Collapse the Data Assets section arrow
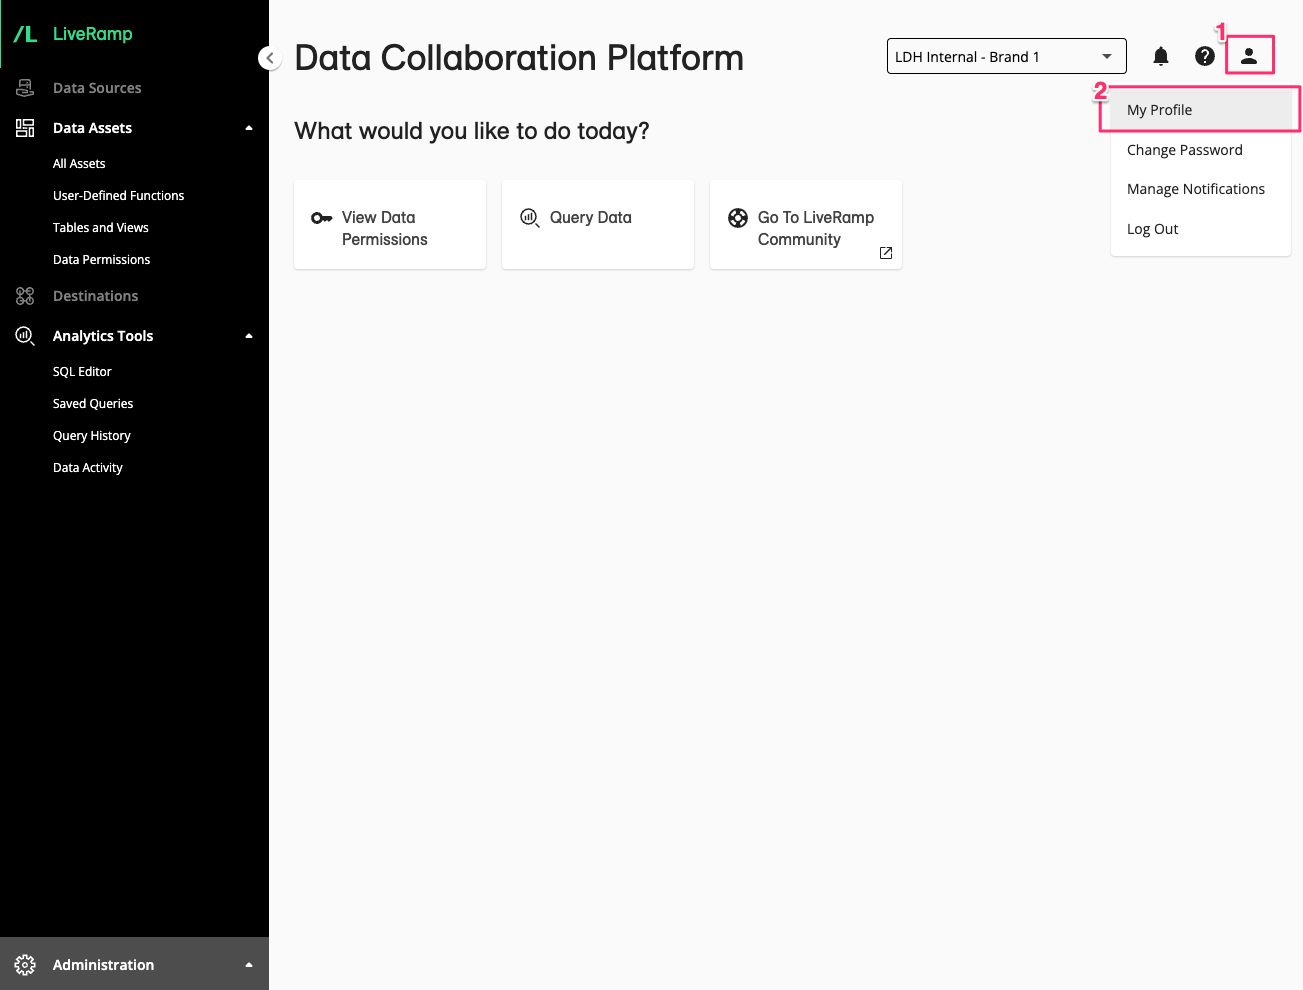Screen dimensions: 1303x990 point(249,128)
